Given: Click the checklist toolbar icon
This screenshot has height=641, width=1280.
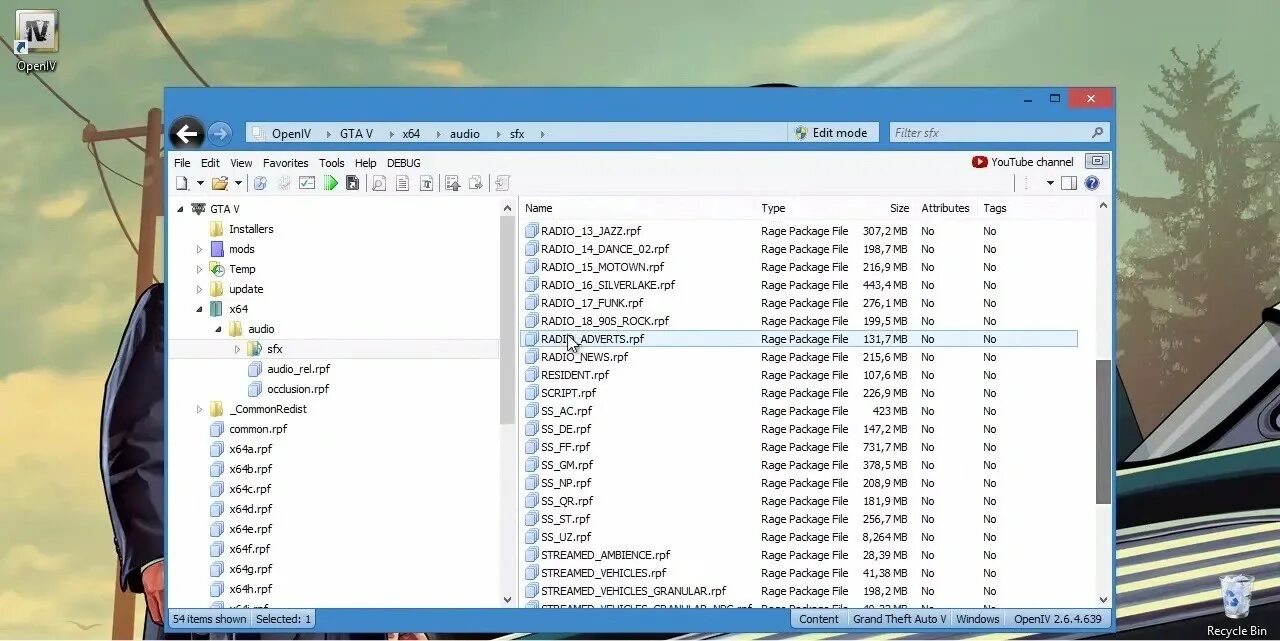Looking at the screenshot, I should 307,183.
